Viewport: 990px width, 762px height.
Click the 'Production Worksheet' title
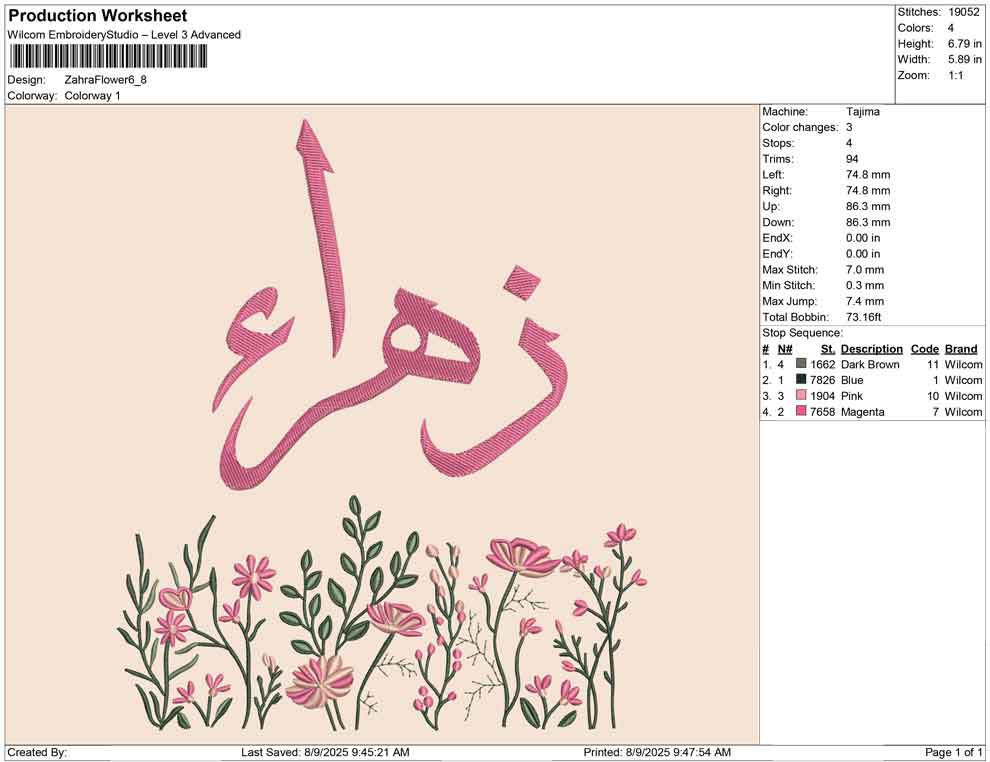click(98, 16)
